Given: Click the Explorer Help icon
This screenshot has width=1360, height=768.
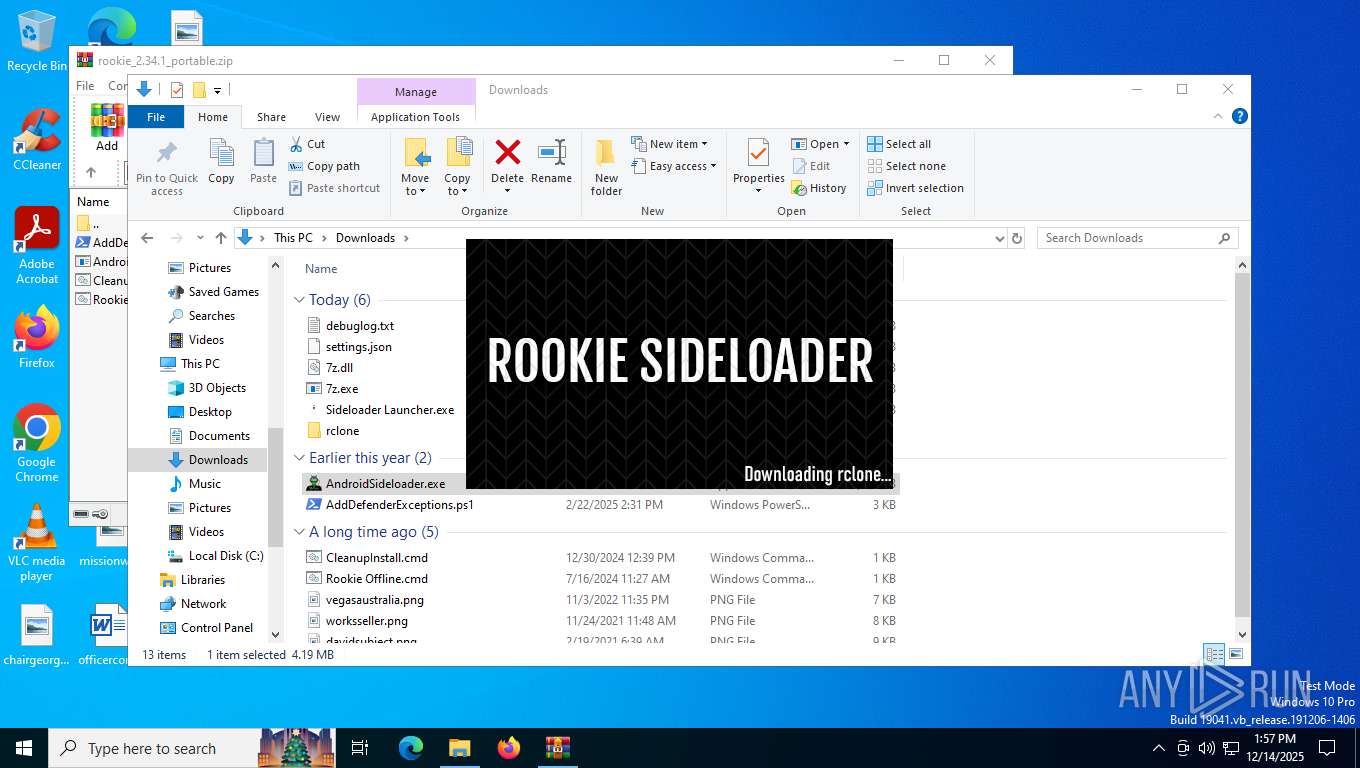Looking at the screenshot, I should point(1240,116).
